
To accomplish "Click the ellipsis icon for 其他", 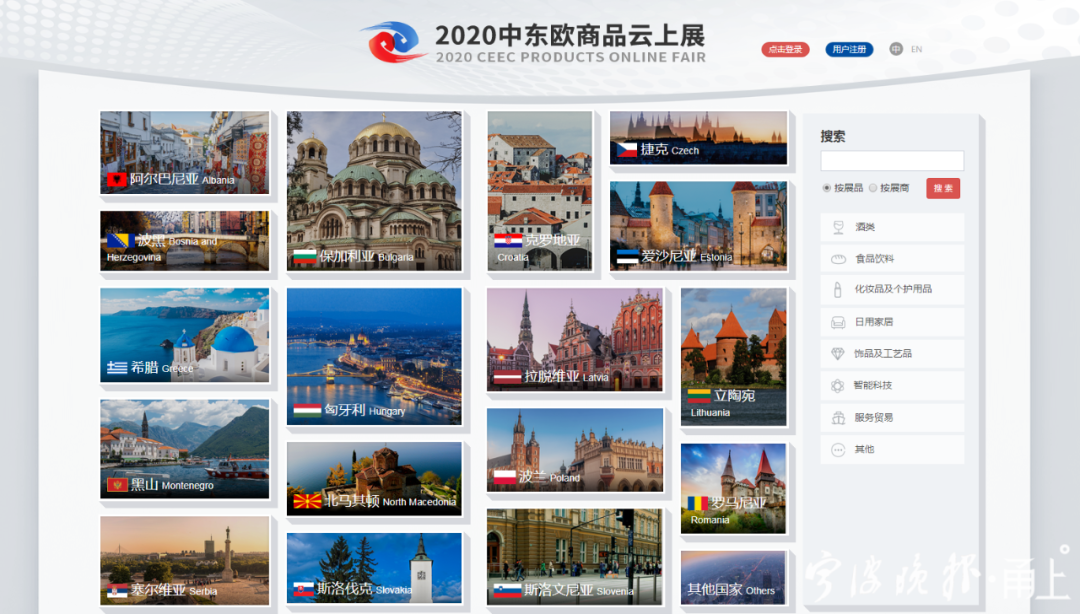I will pos(838,450).
